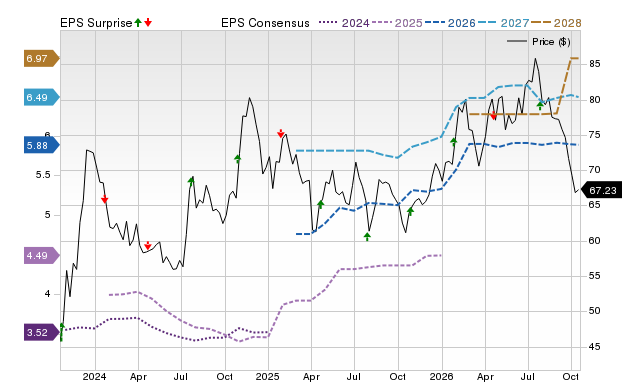
Task: Select the red miss arrow just after Apr 2024
Action: (x=148, y=245)
